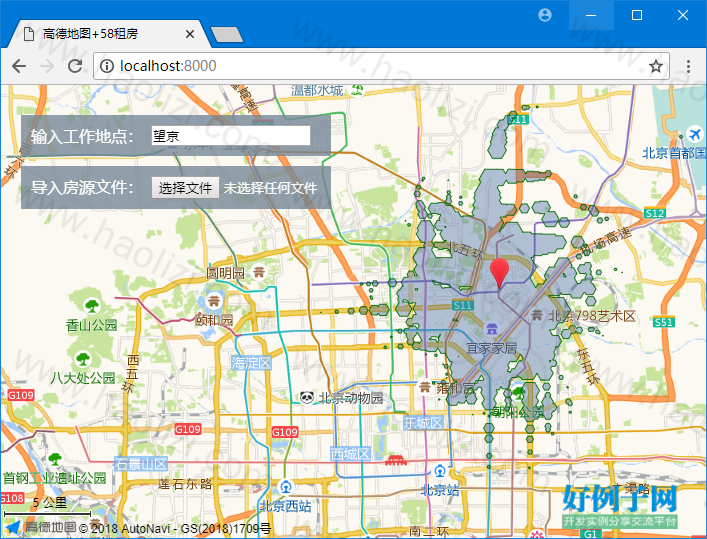Open Chrome three-dot menu
This screenshot has width=707, height=539.
(x=688, y=66)
